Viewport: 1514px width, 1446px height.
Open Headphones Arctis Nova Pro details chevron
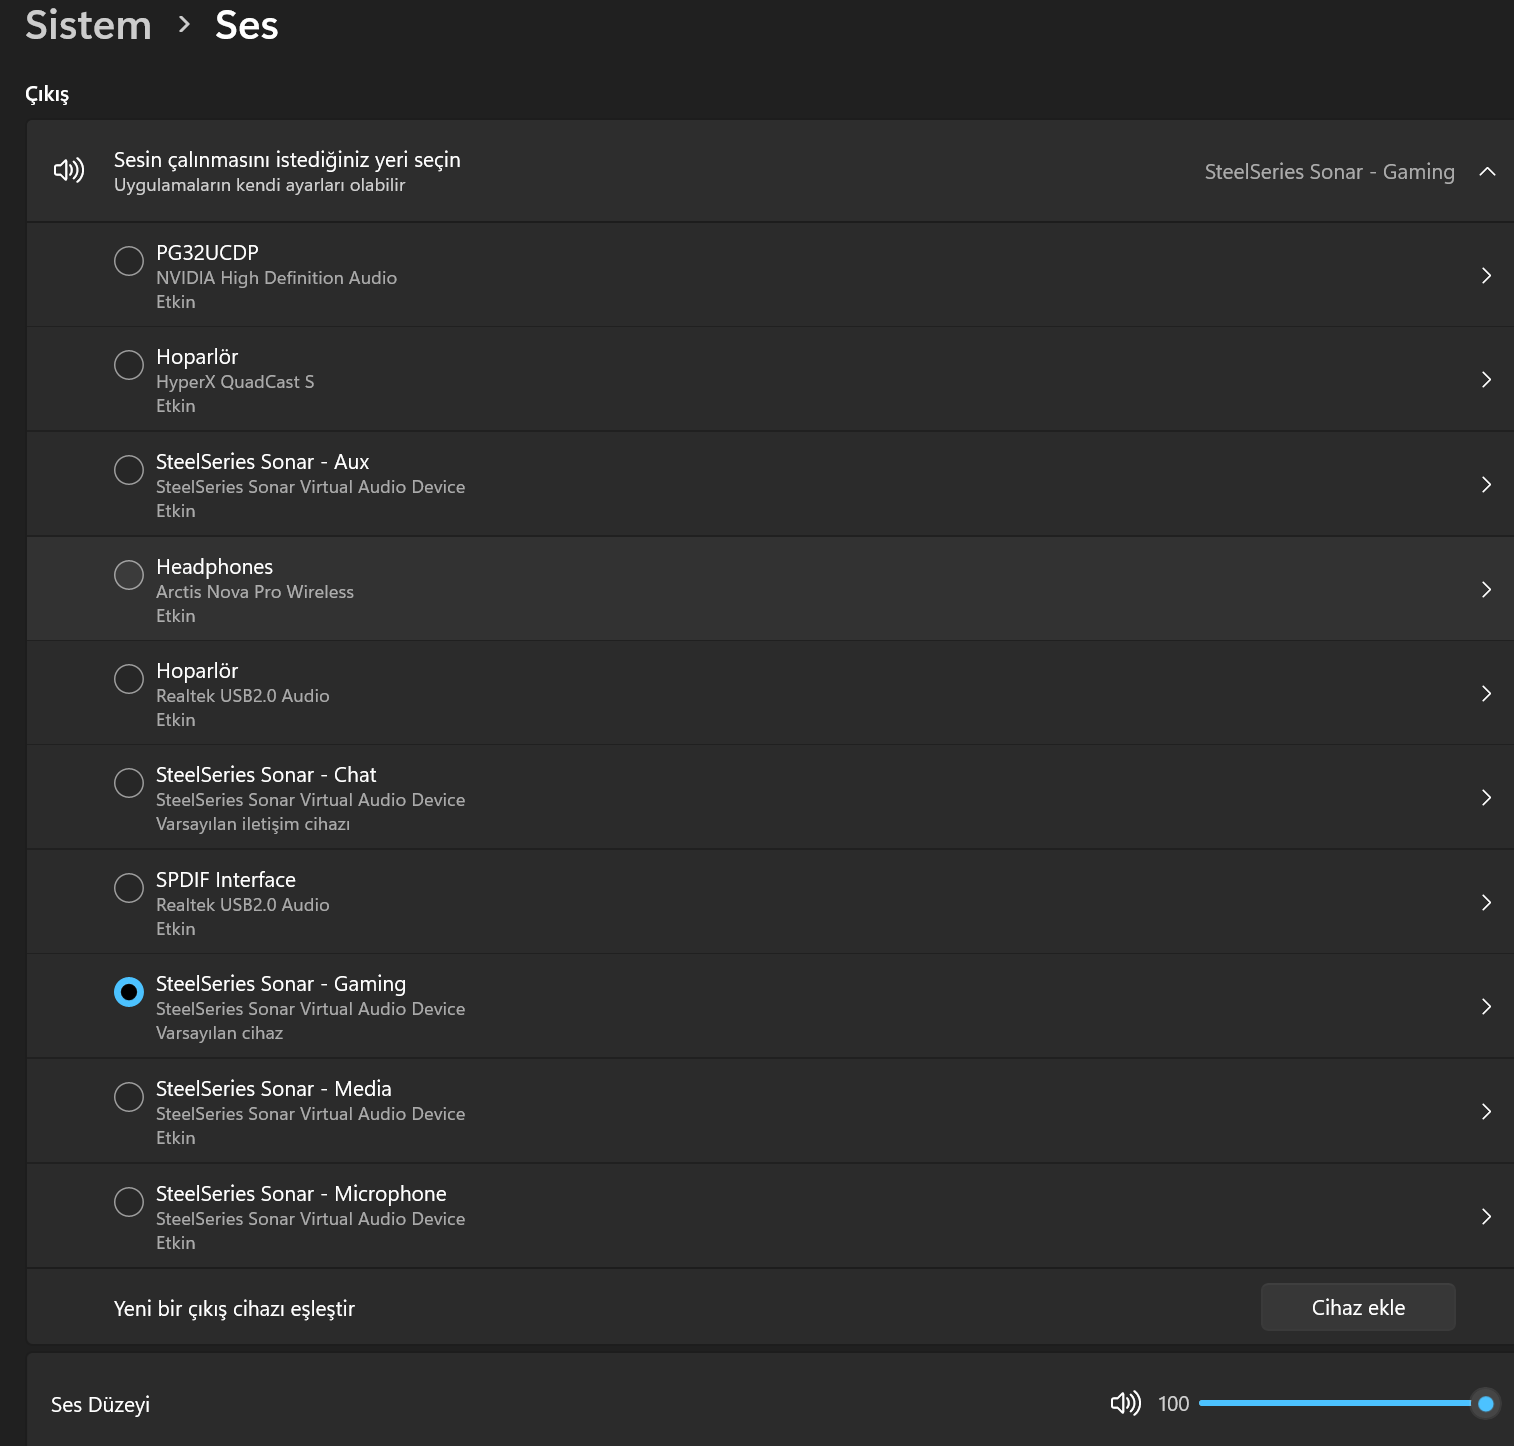pyautogui.click(x=1486, y=590)
